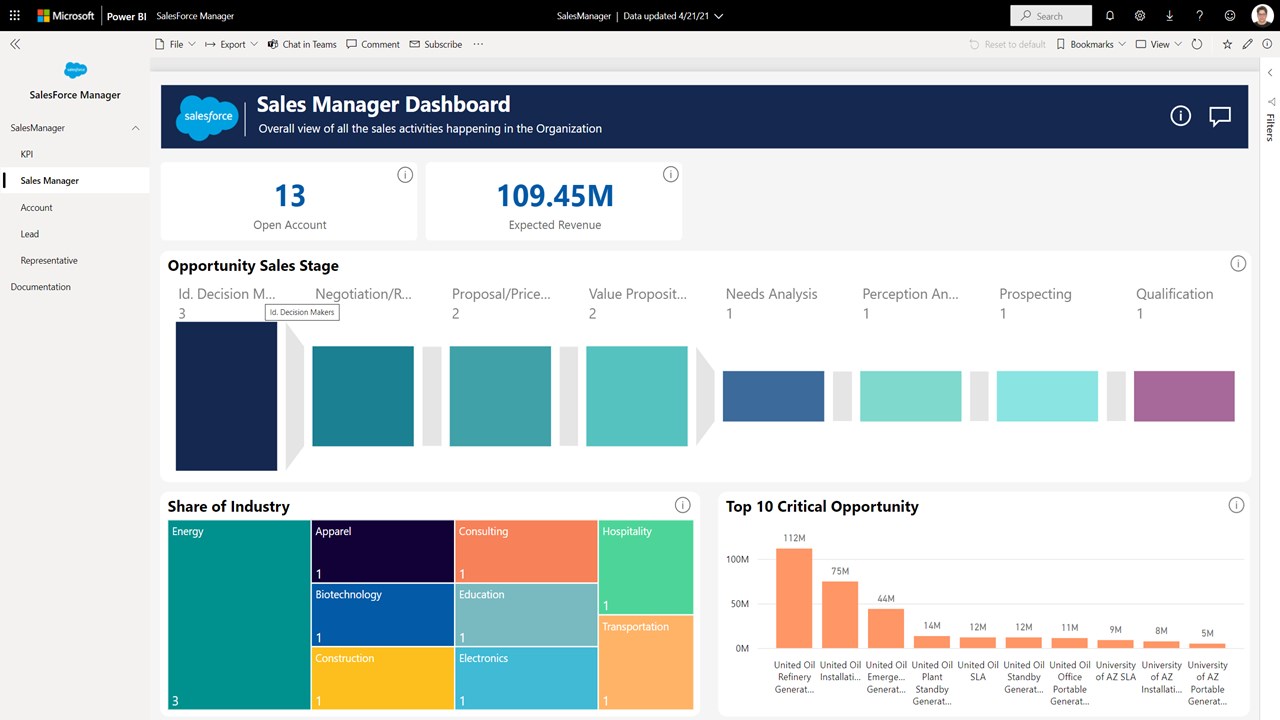Collapse the SalesManager section chevron
Image resolution: width=1280 pixels, height=720 pixels.
click(136, 128)
